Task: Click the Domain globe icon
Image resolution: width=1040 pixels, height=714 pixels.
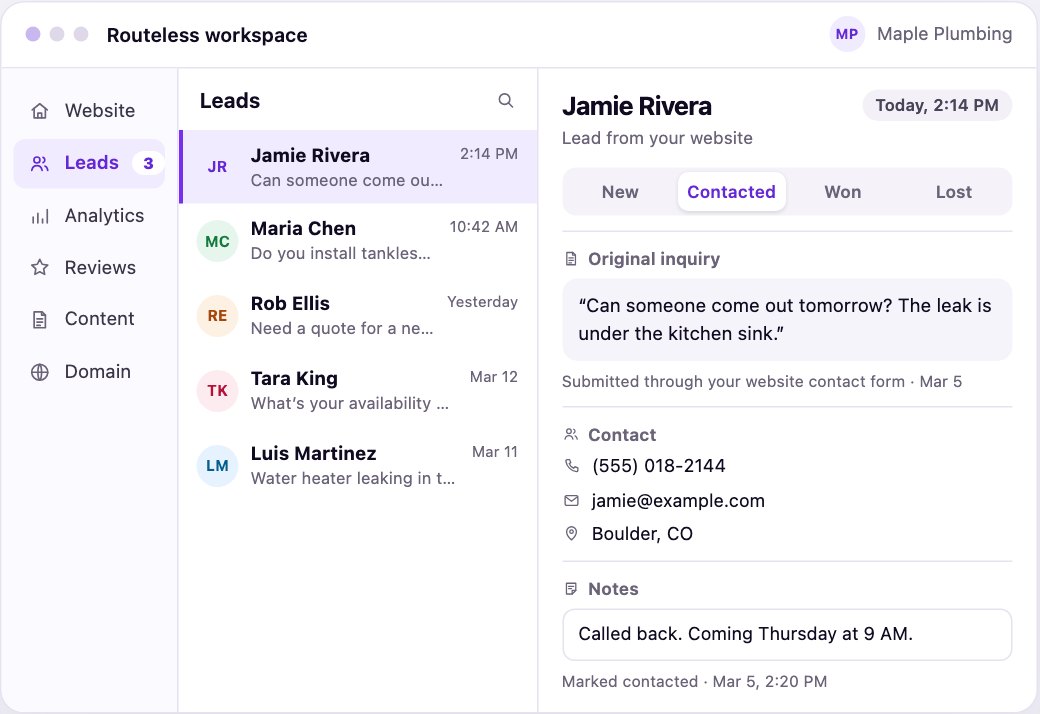Action: 40,372
